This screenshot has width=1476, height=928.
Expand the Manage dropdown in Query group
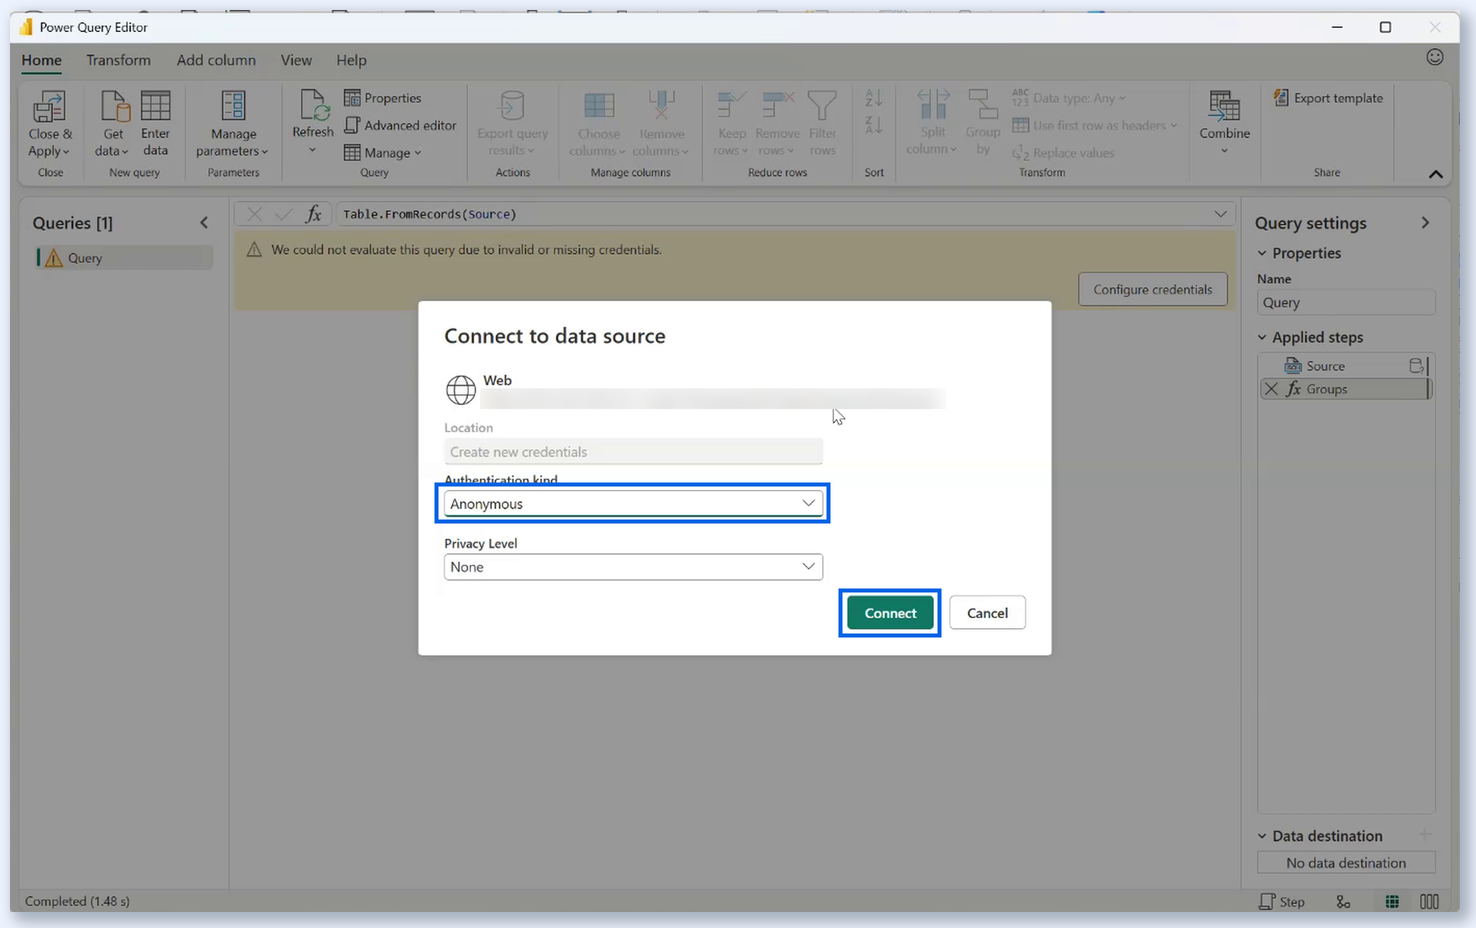pos(383,153)
